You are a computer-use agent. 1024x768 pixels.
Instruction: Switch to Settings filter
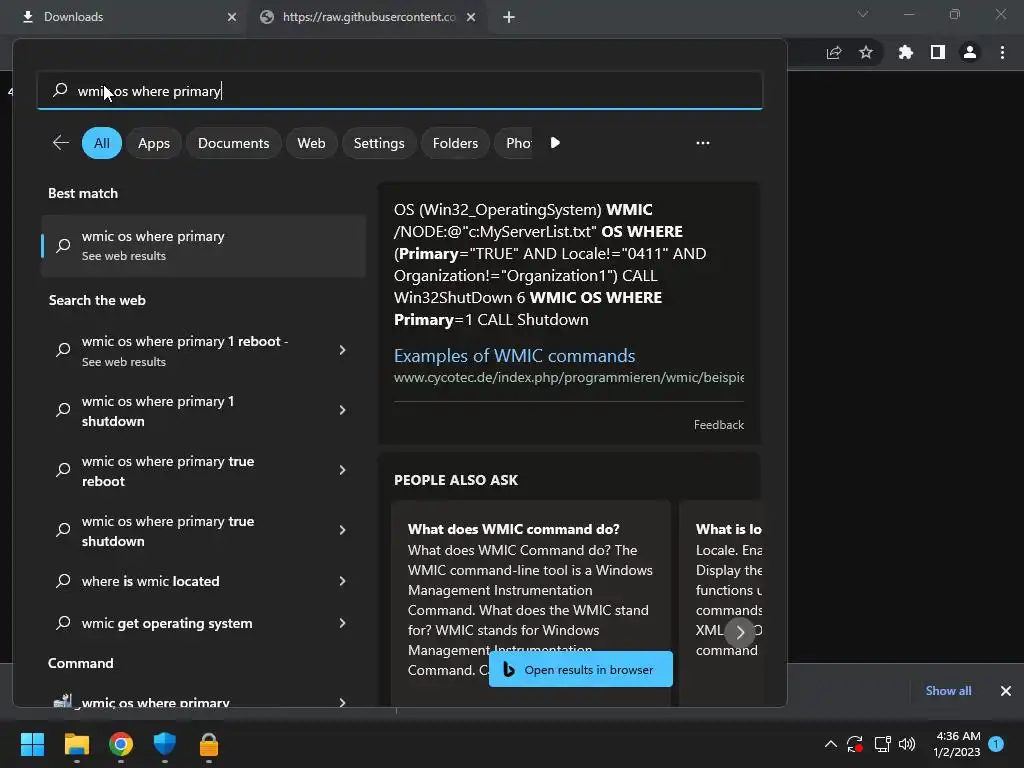pyautogui.click(x=379, y=143)
